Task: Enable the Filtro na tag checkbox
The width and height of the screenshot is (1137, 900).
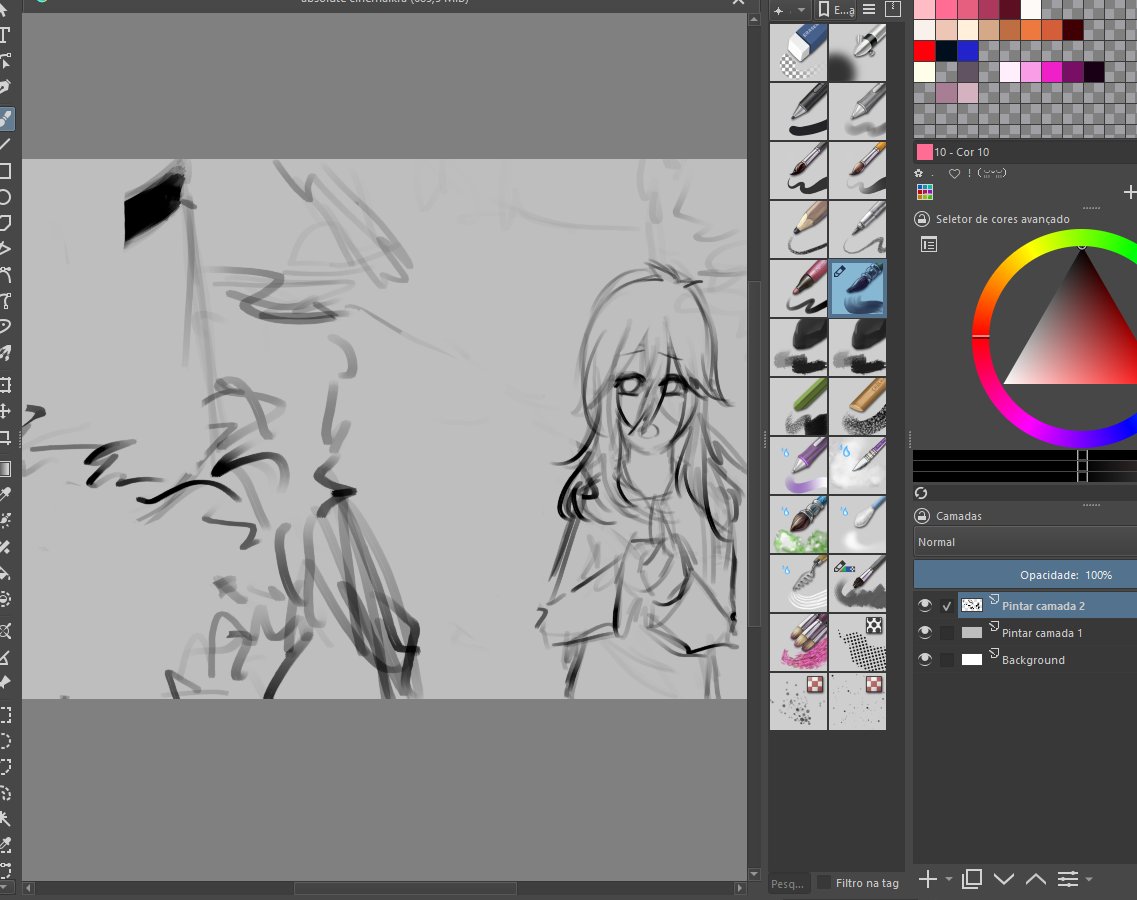Action: [824, 883]
